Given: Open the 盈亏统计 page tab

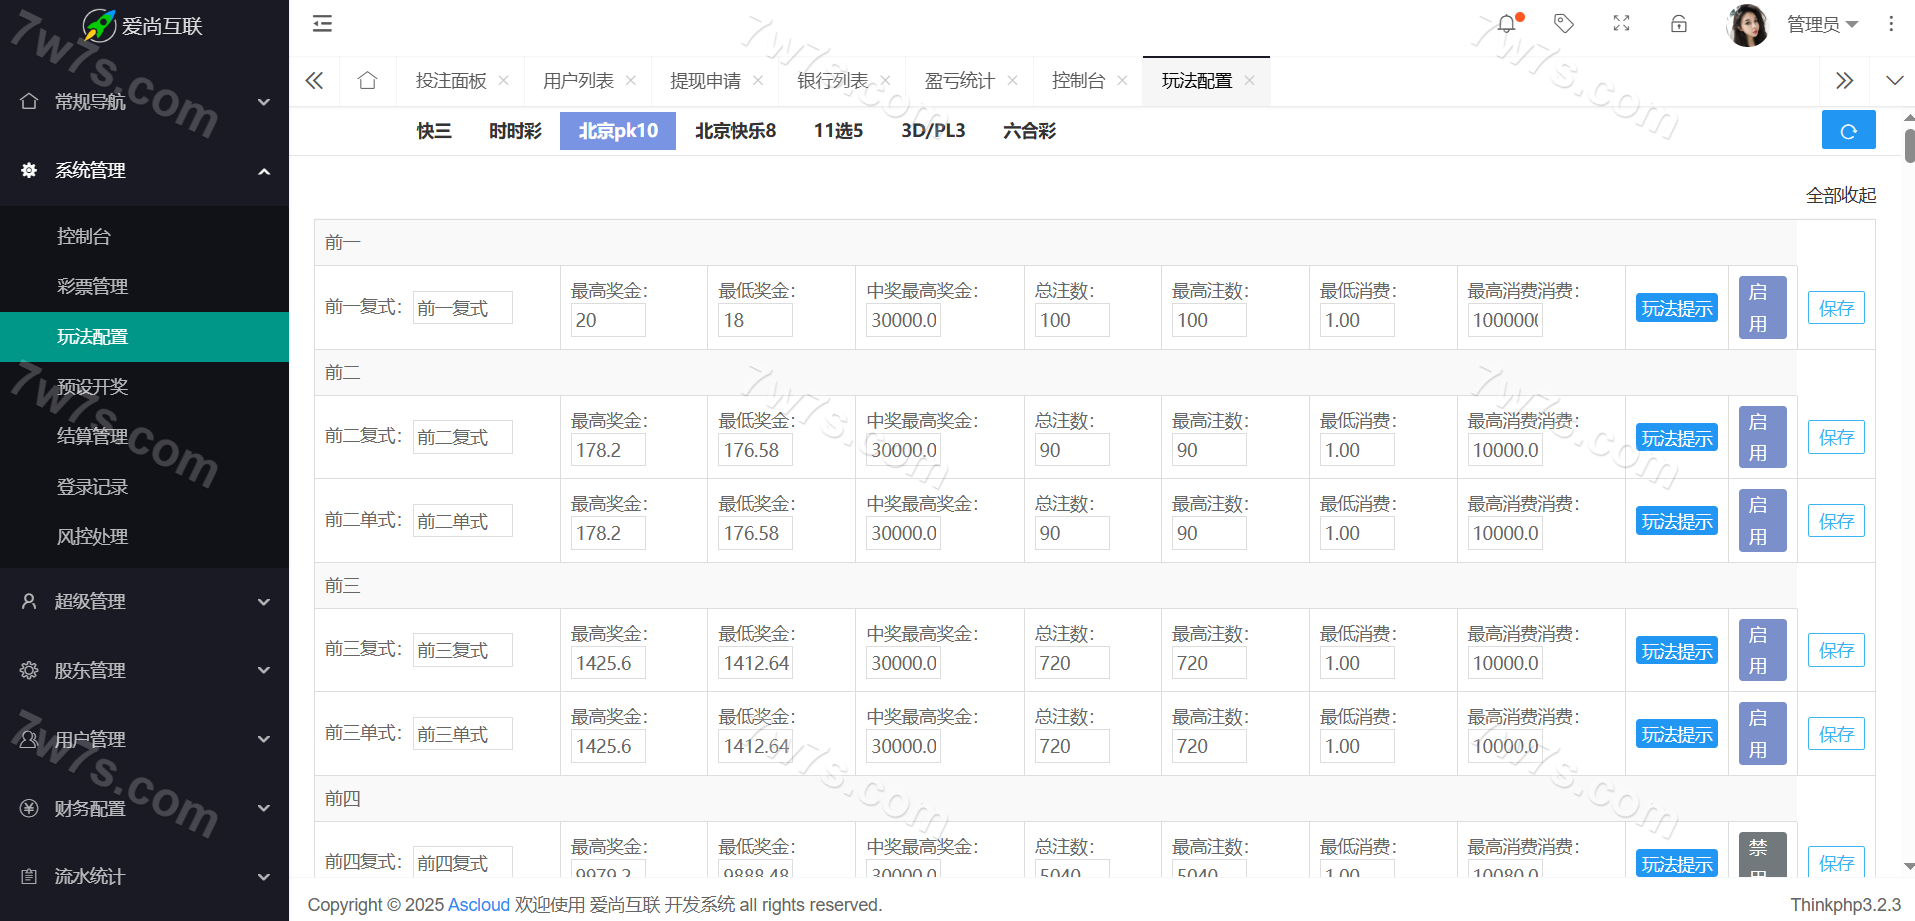Looking at the screenshot, I should point(959,81).
